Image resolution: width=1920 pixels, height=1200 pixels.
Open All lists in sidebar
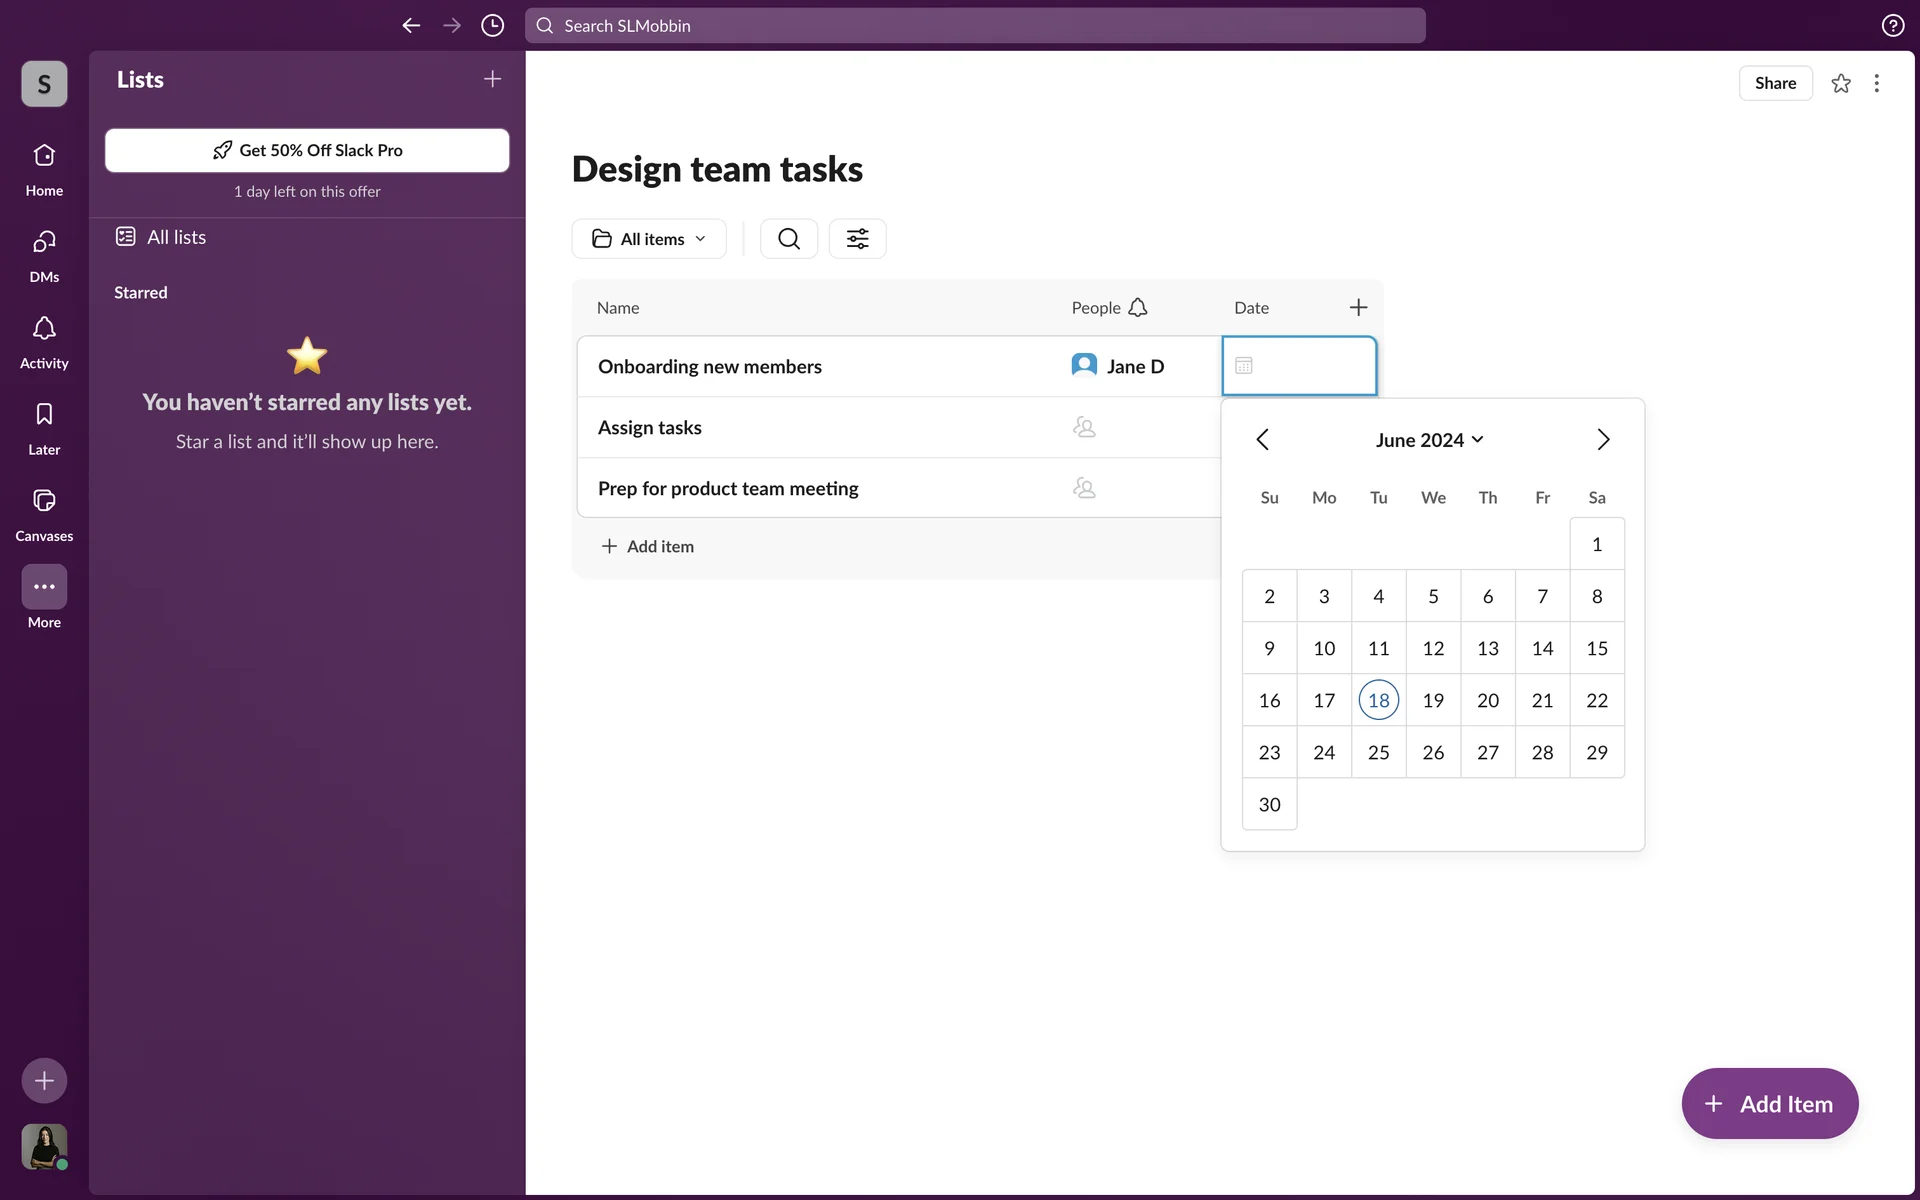click(x=176, y=237)
